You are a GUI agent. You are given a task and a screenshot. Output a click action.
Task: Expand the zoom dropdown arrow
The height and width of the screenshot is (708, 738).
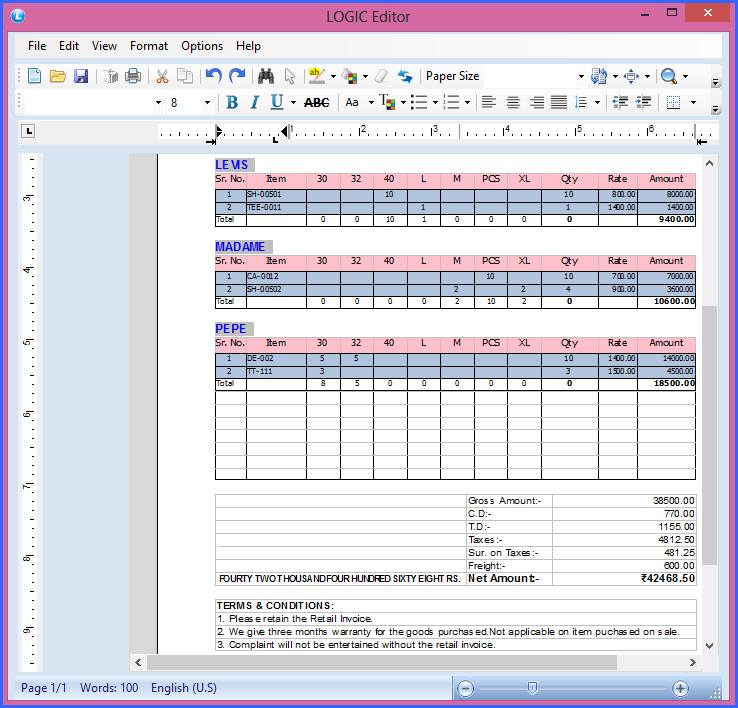[x=685, y=76]
